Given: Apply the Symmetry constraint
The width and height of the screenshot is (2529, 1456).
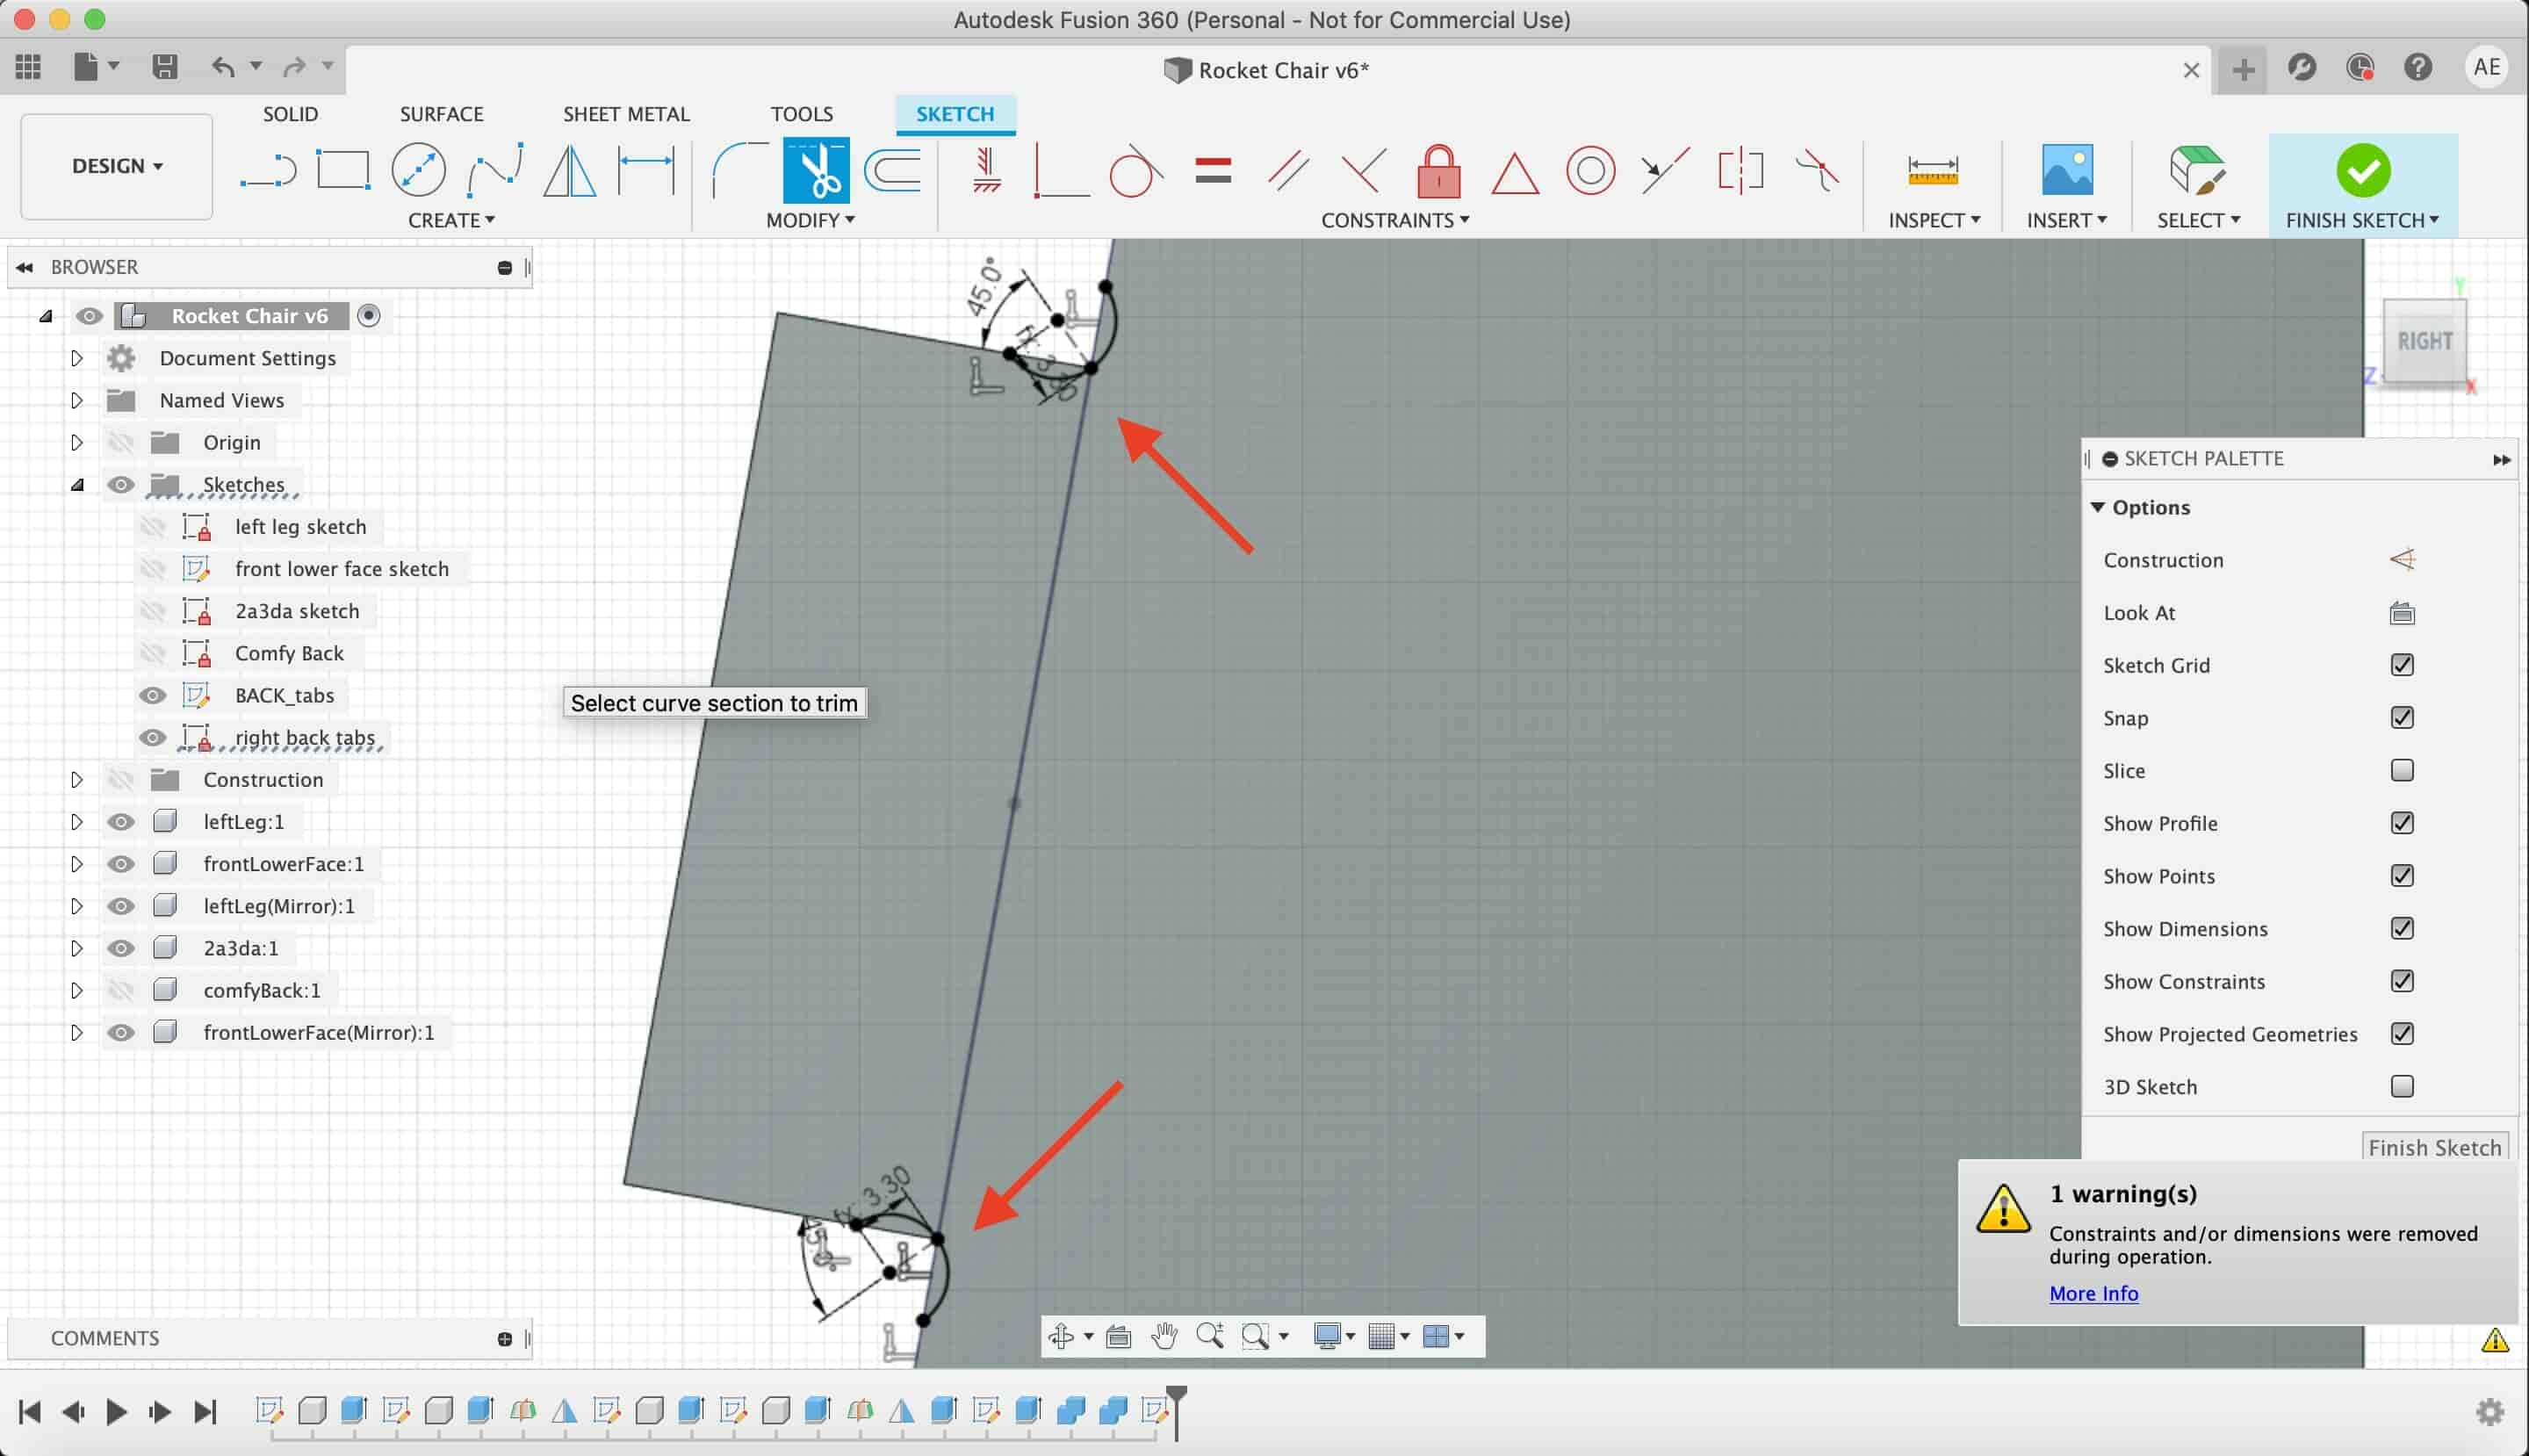Looking at the screenshot, I should 1741,170.
